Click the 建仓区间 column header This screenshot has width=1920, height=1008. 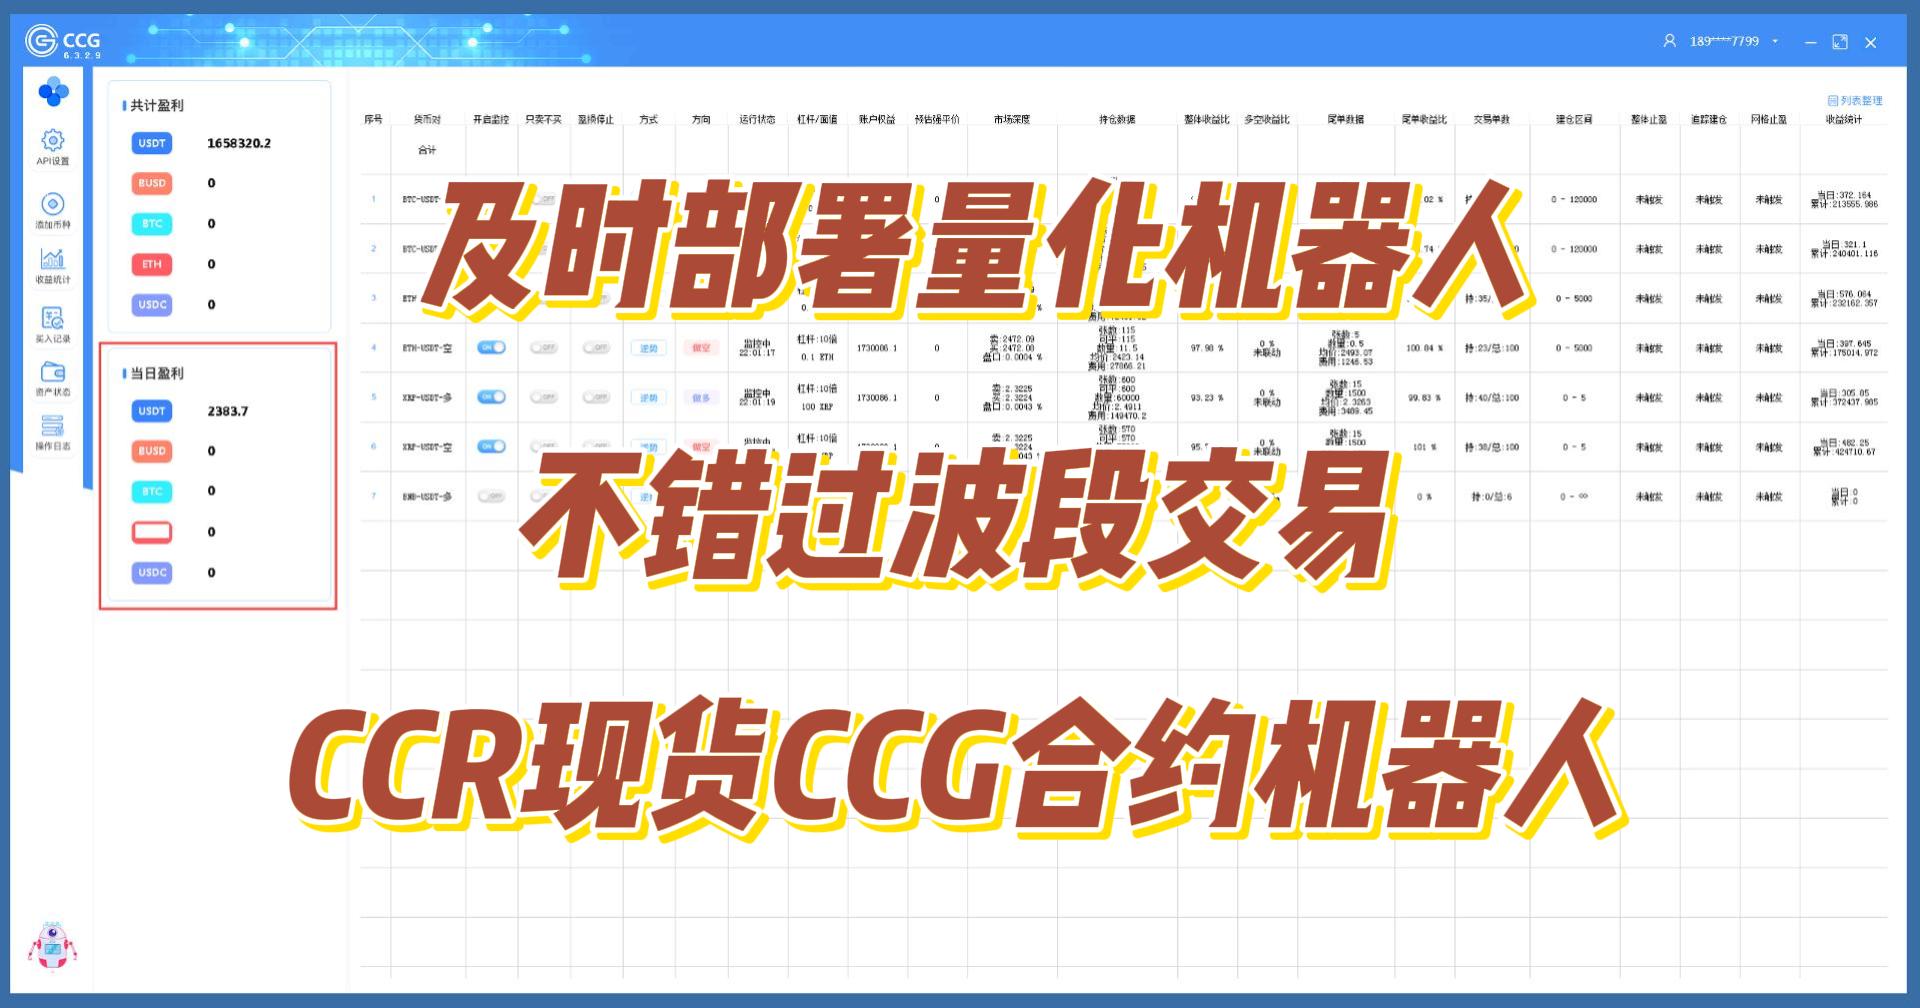point(1575,119)
